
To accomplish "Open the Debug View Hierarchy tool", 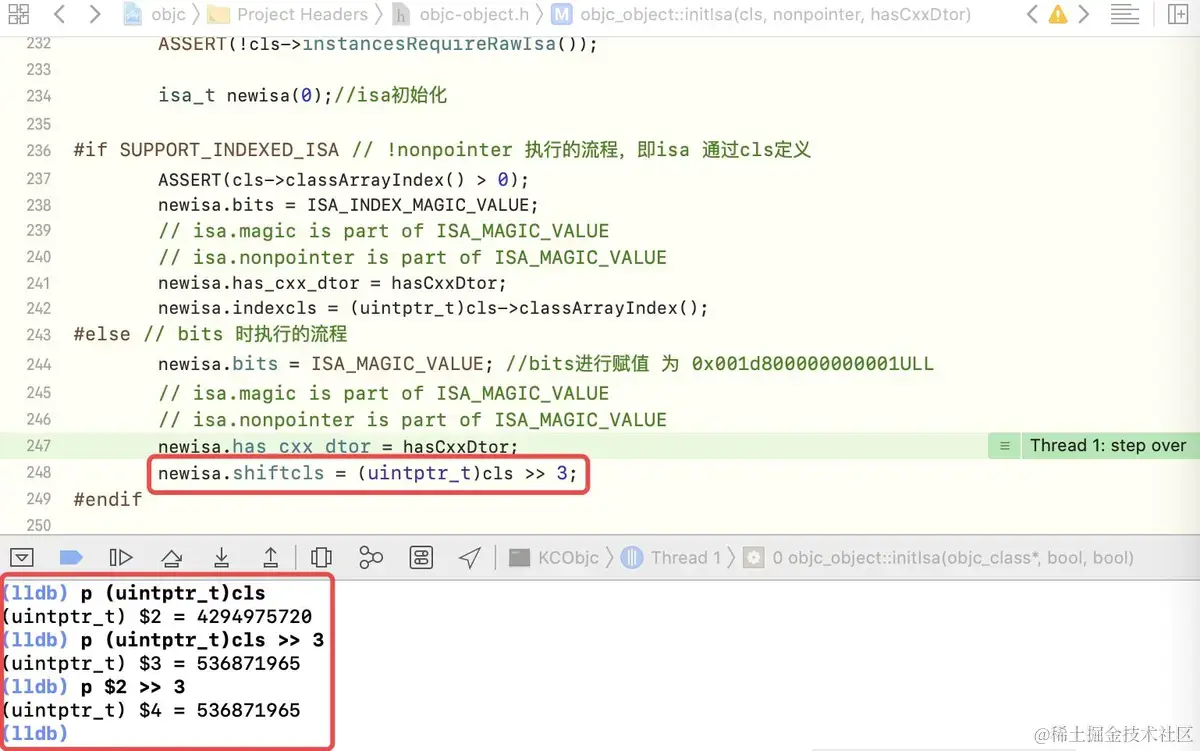I will (321, 557).
